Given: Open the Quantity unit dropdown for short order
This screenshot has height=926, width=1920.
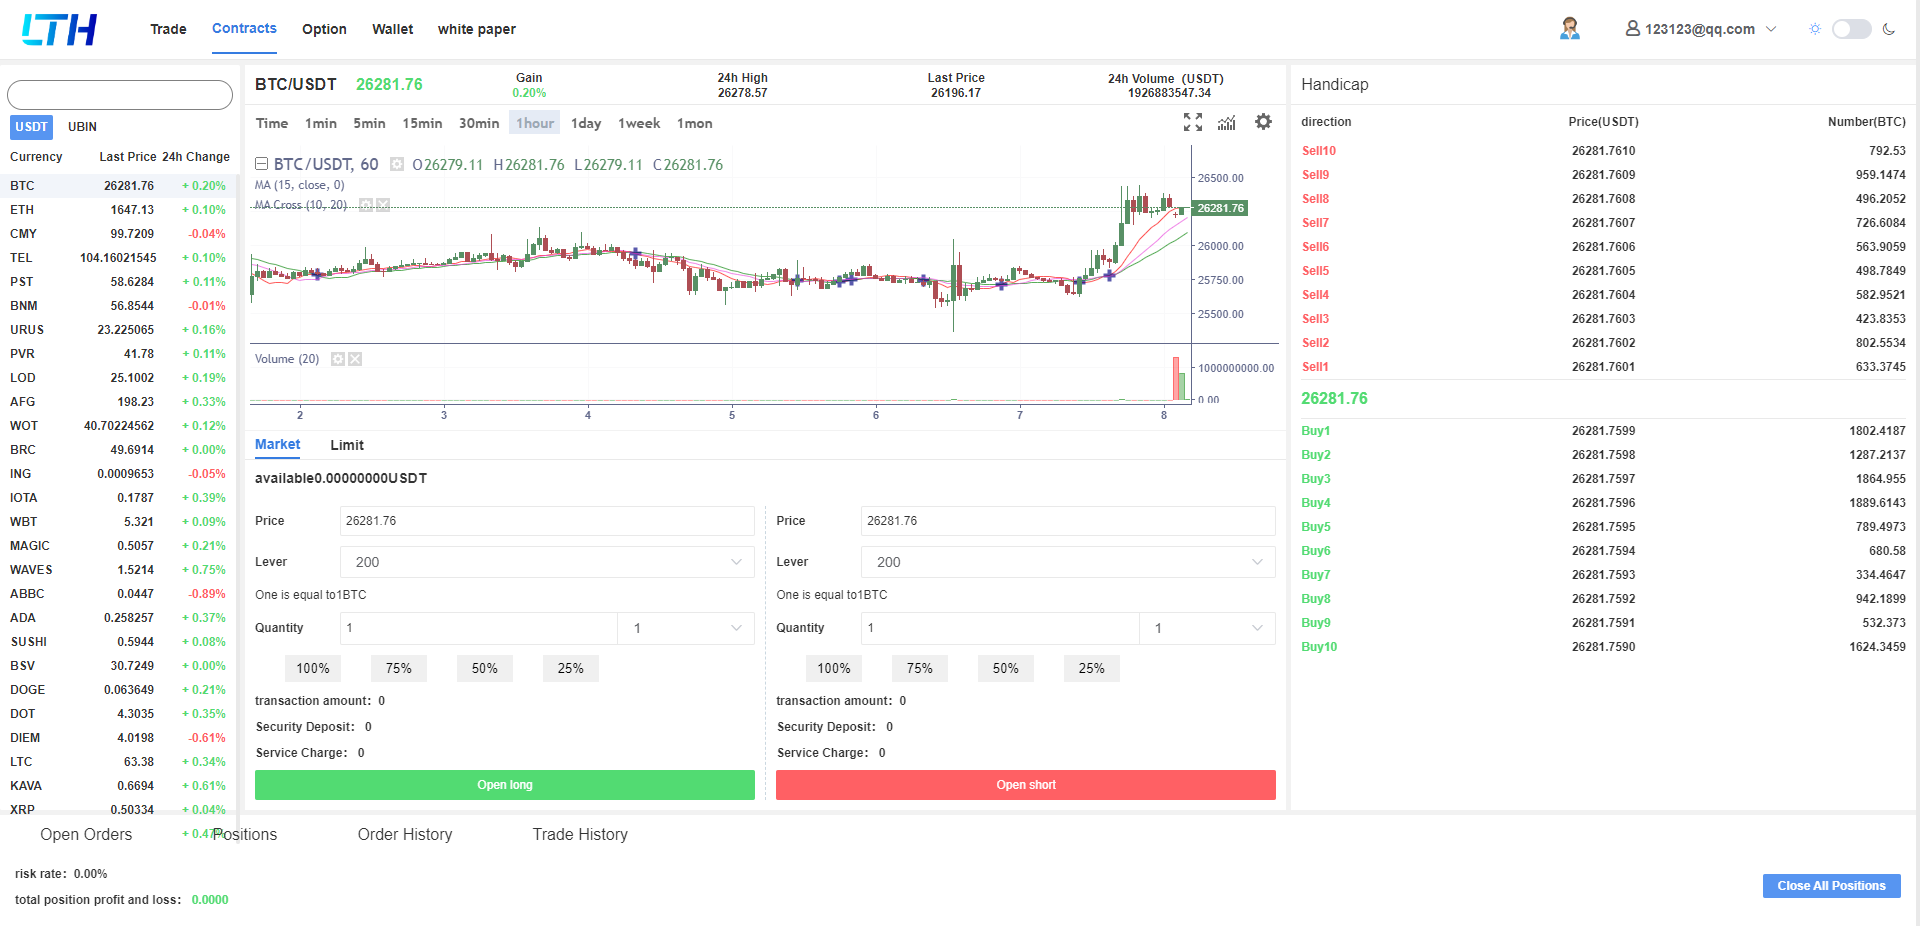Looking at the screenshot, I should coord(1207,628).
